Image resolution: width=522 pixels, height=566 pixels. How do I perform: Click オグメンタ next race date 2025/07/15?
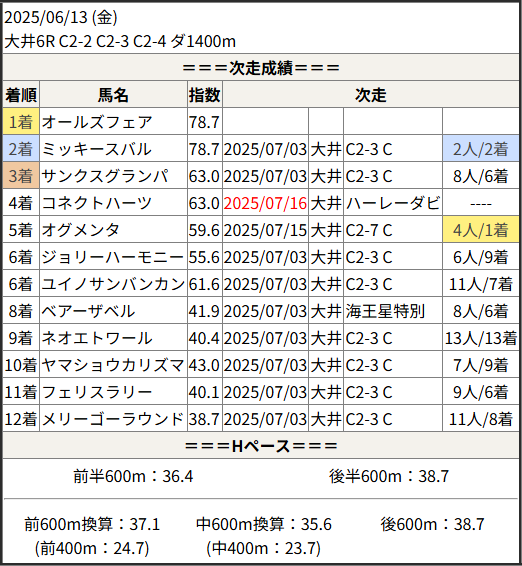(265, 230)
